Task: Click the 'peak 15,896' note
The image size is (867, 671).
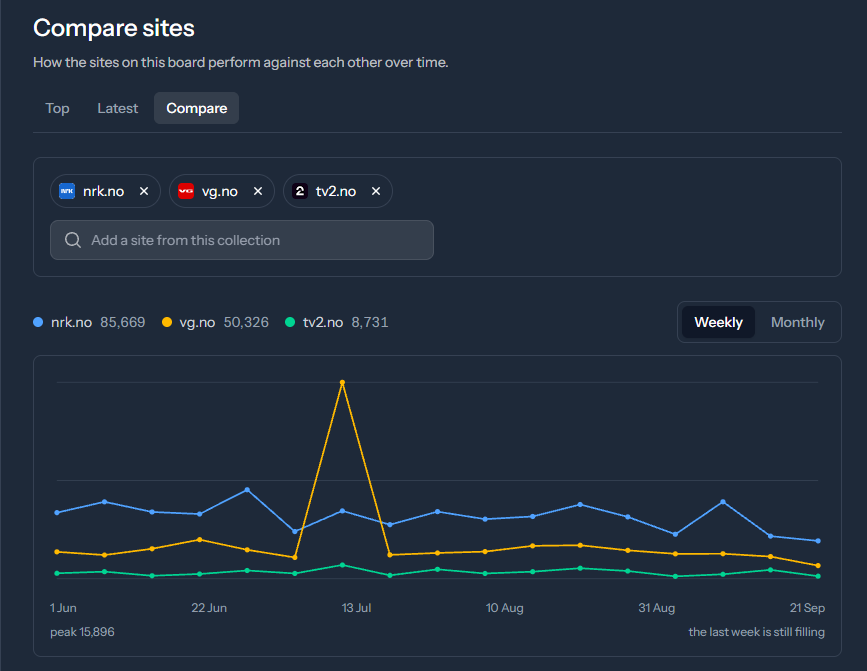Action: coord(82,632)
